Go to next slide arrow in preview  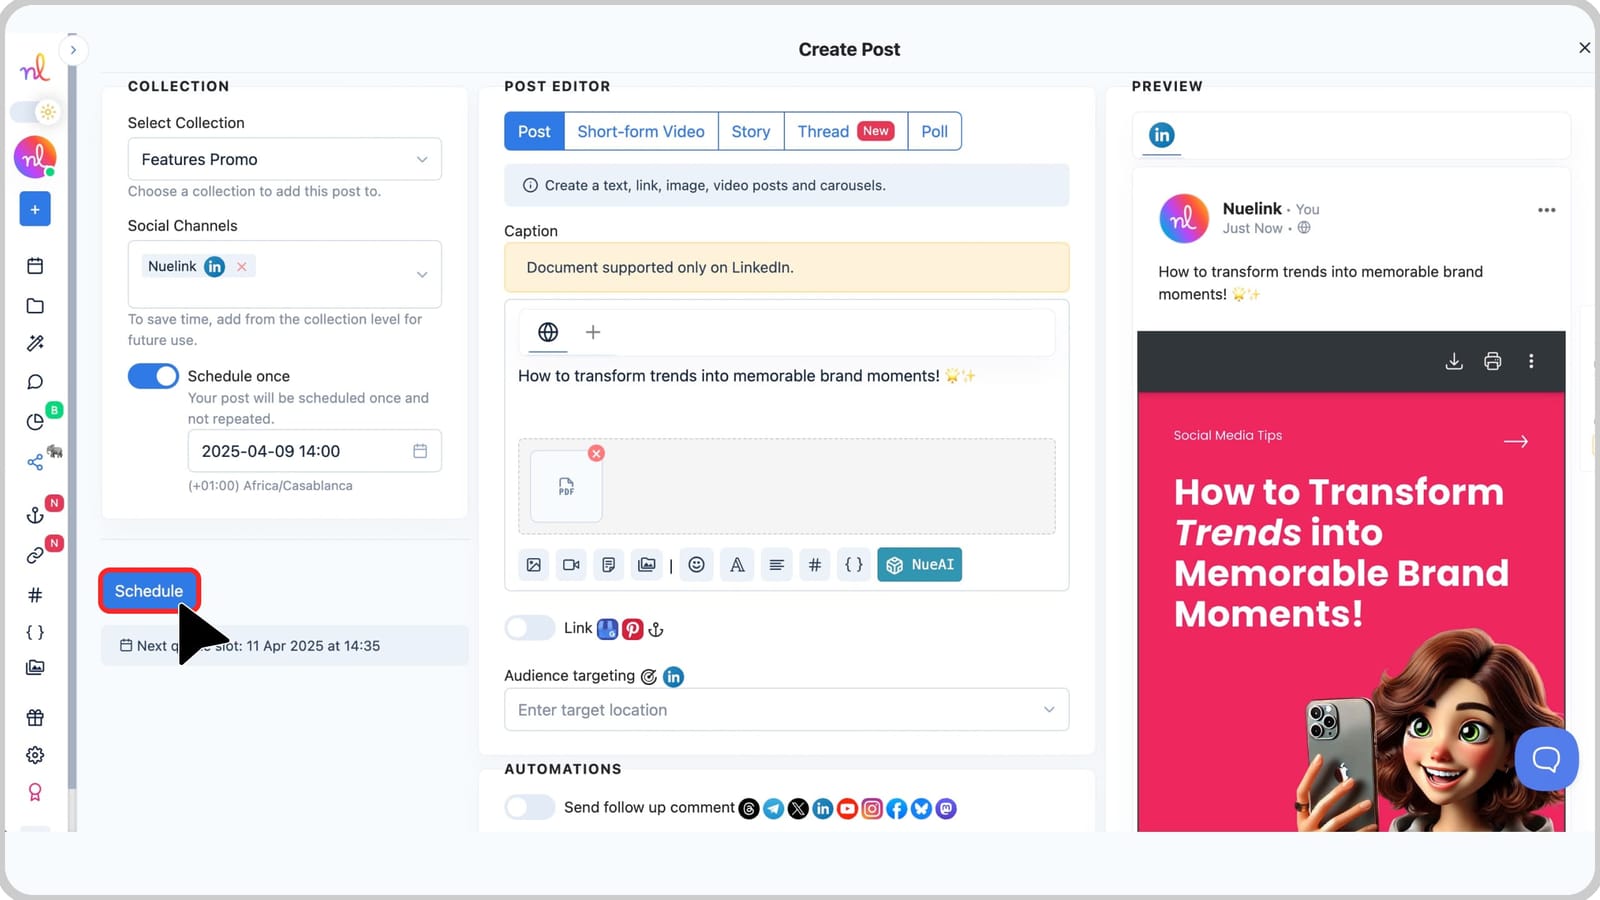tap(1516, 441)
